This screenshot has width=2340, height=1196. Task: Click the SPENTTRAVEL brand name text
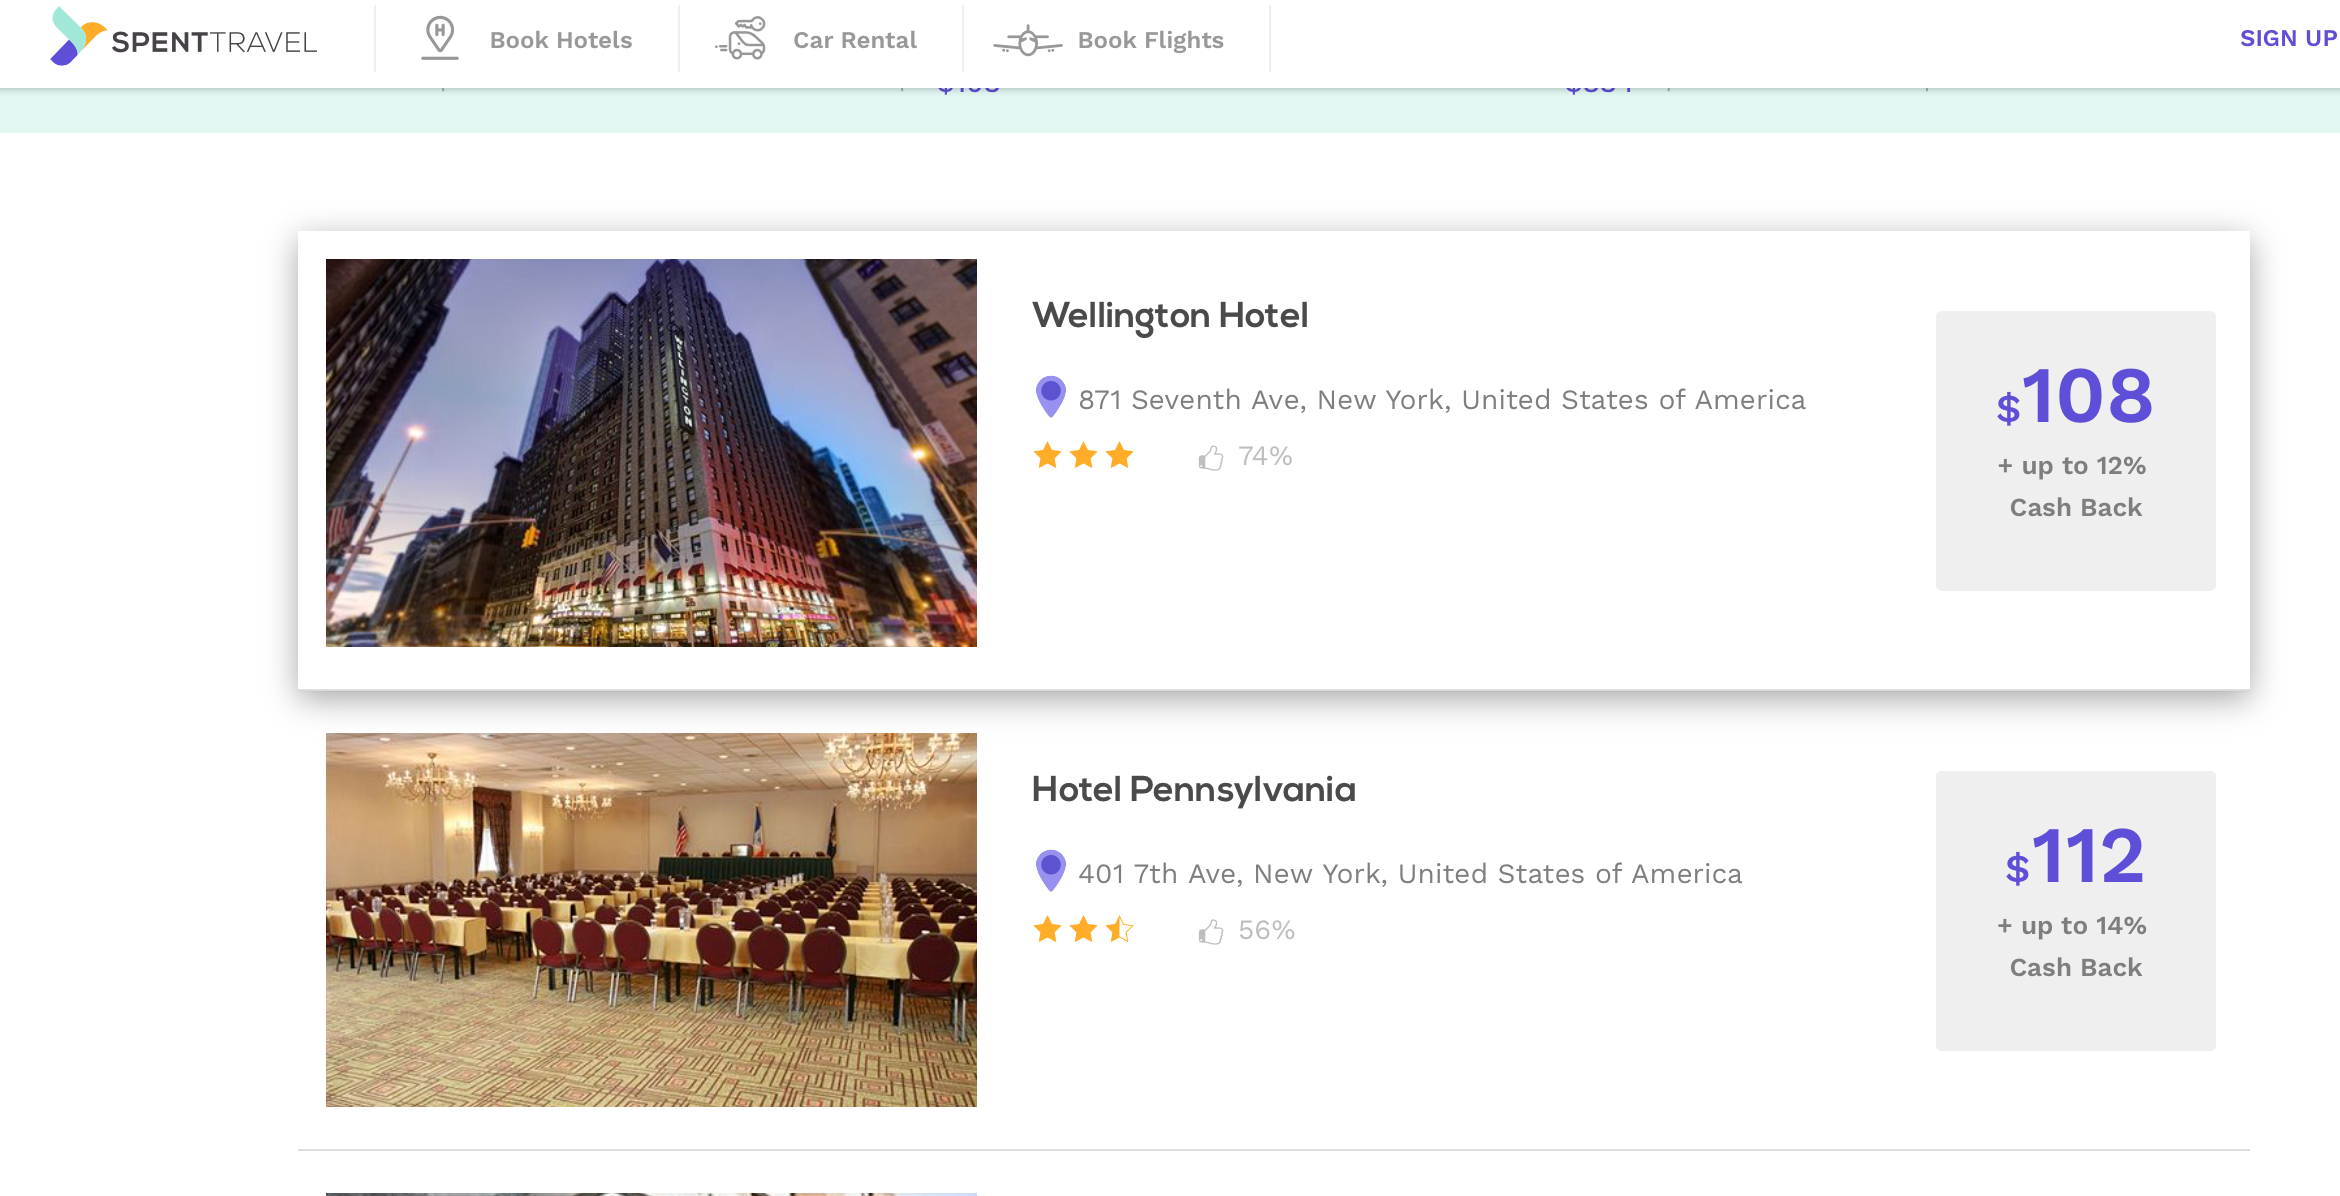click(214, 42)
